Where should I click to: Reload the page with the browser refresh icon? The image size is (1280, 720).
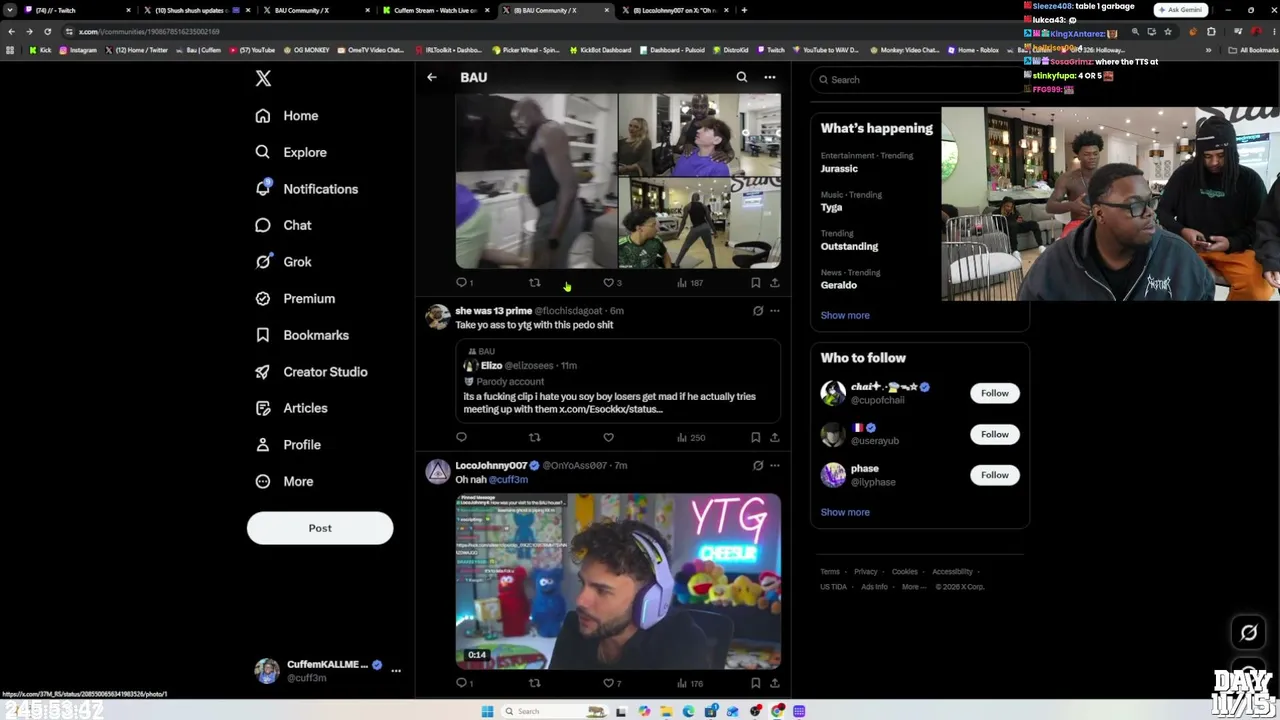(x=47, y=32)
